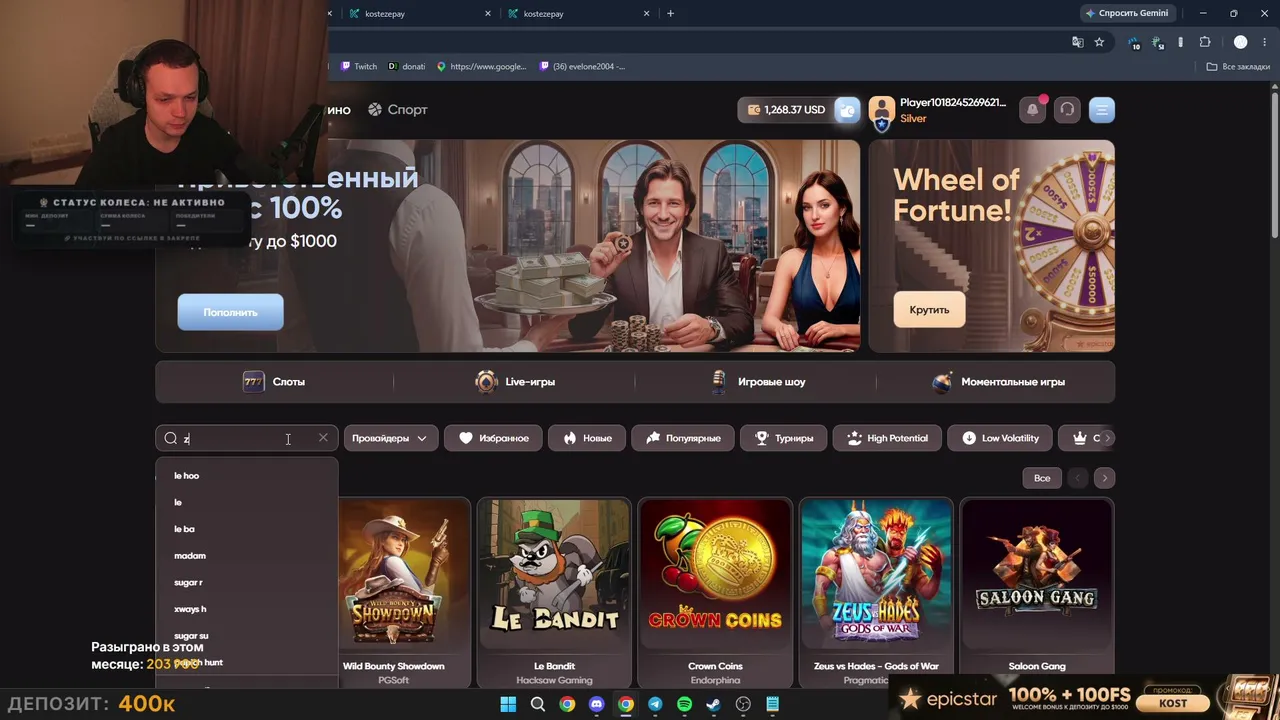
Task: Open the wallet deposit icon beside balance
Action: [847, 110]
